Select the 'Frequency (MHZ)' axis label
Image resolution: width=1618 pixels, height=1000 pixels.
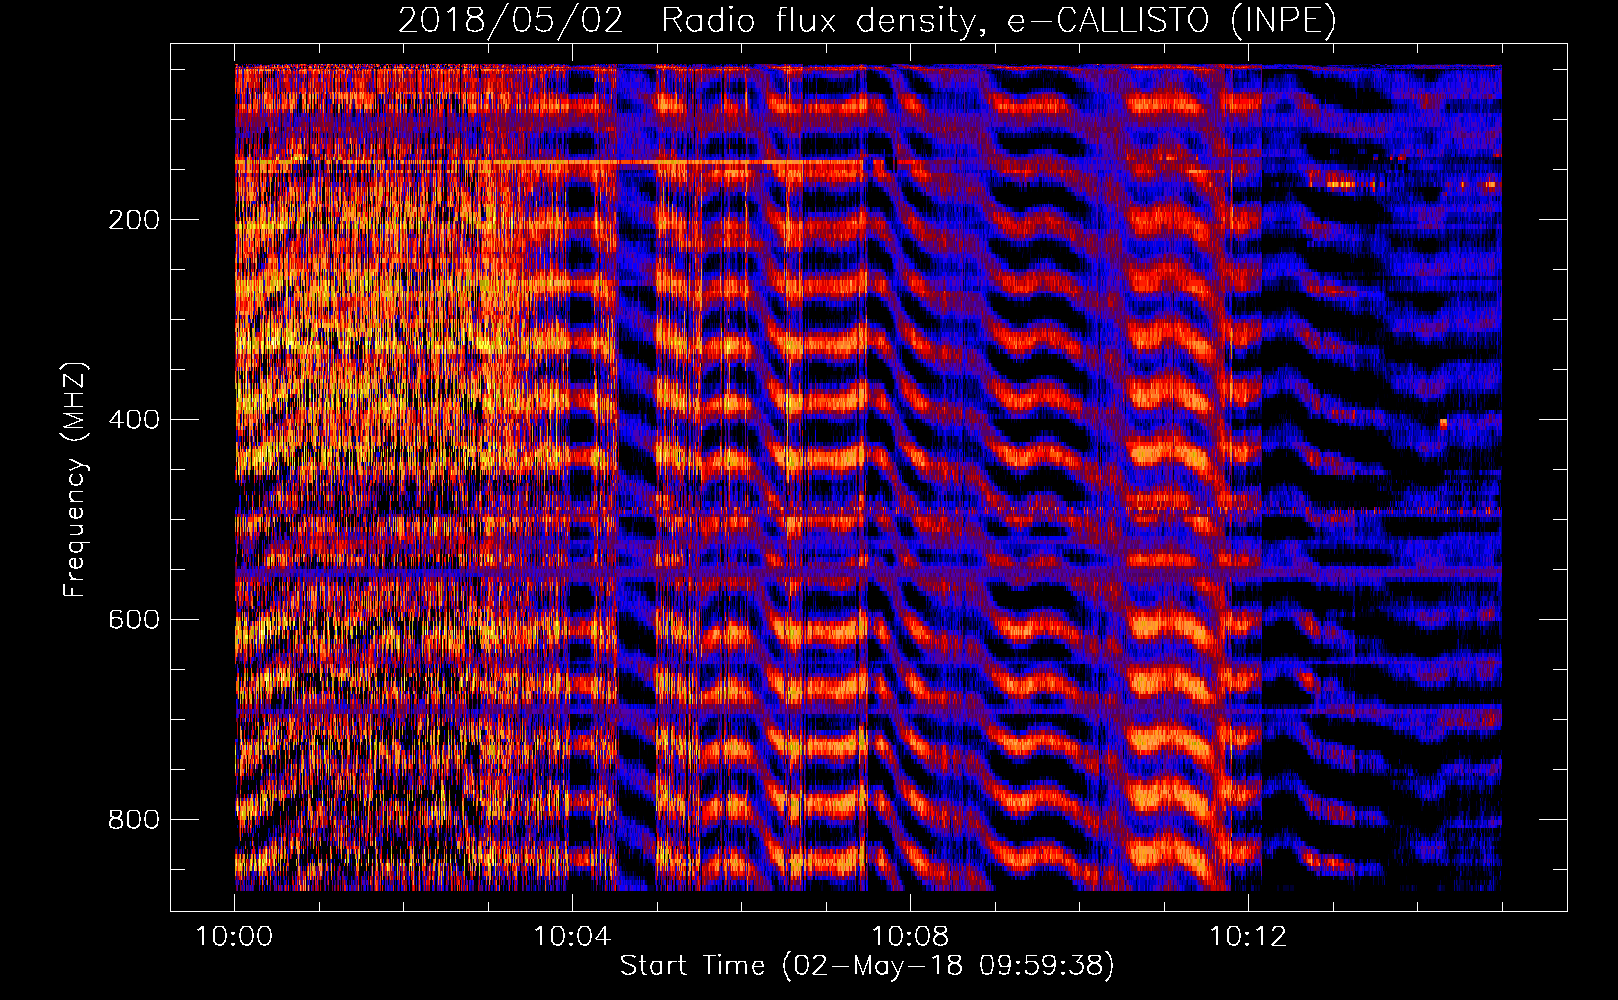coord(75,479)
